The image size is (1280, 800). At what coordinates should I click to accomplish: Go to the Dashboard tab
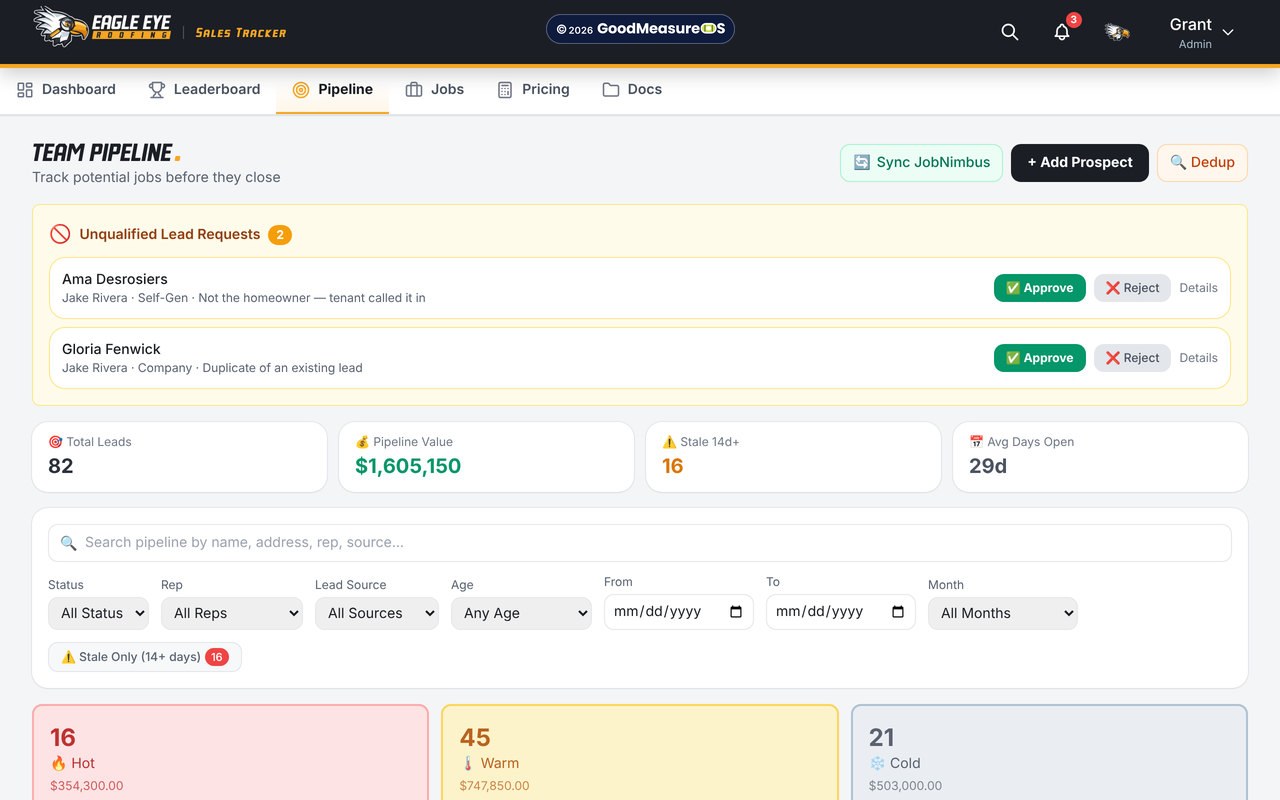(67, 90)
